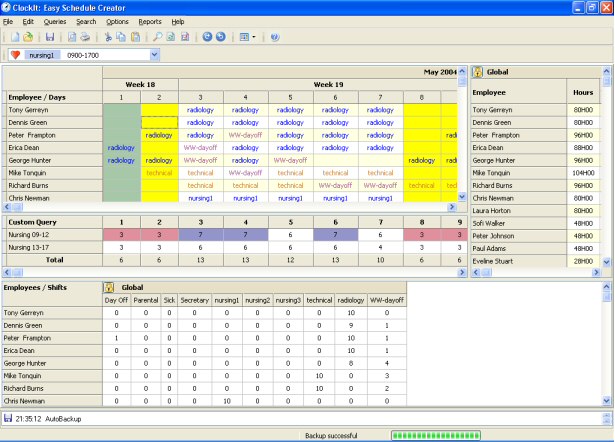This screenshot has width=615, height=442.
Task: Click the Save floppy disk icon
Action: coord(50,37)
